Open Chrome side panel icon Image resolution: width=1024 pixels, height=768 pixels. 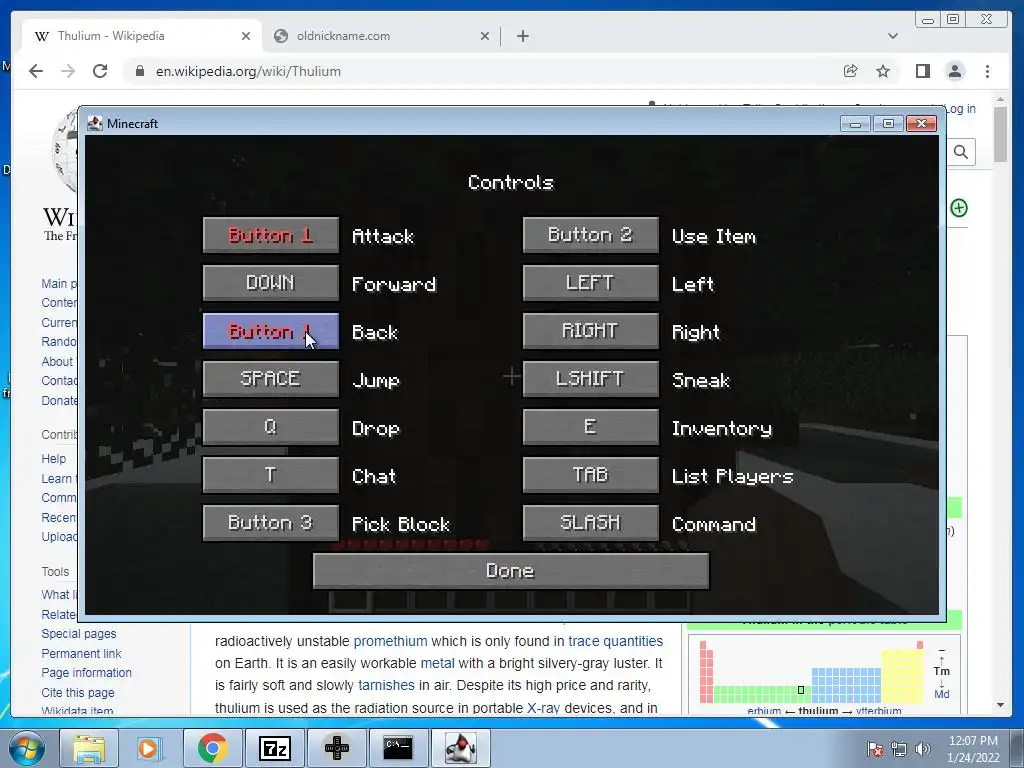(923, 71)
